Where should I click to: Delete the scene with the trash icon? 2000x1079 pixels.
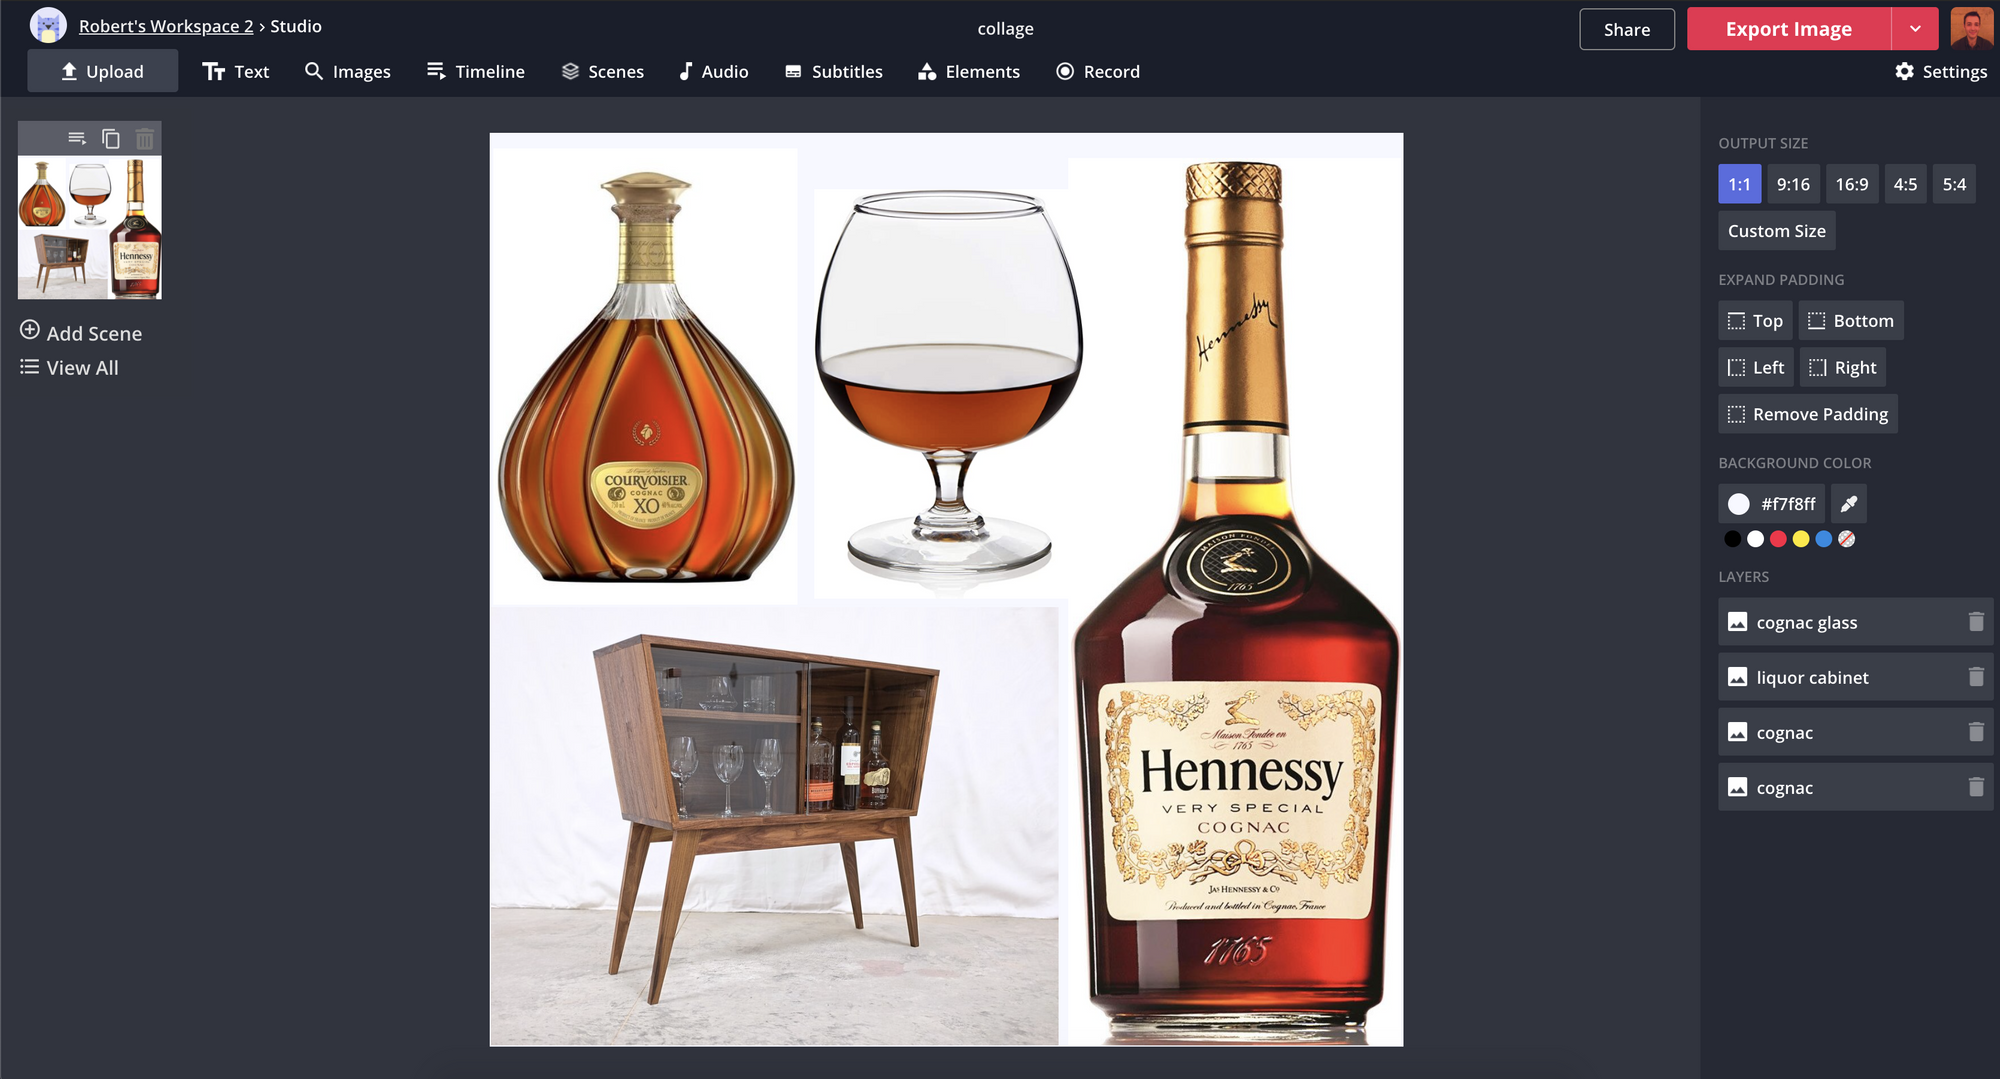tap(145, 138)
